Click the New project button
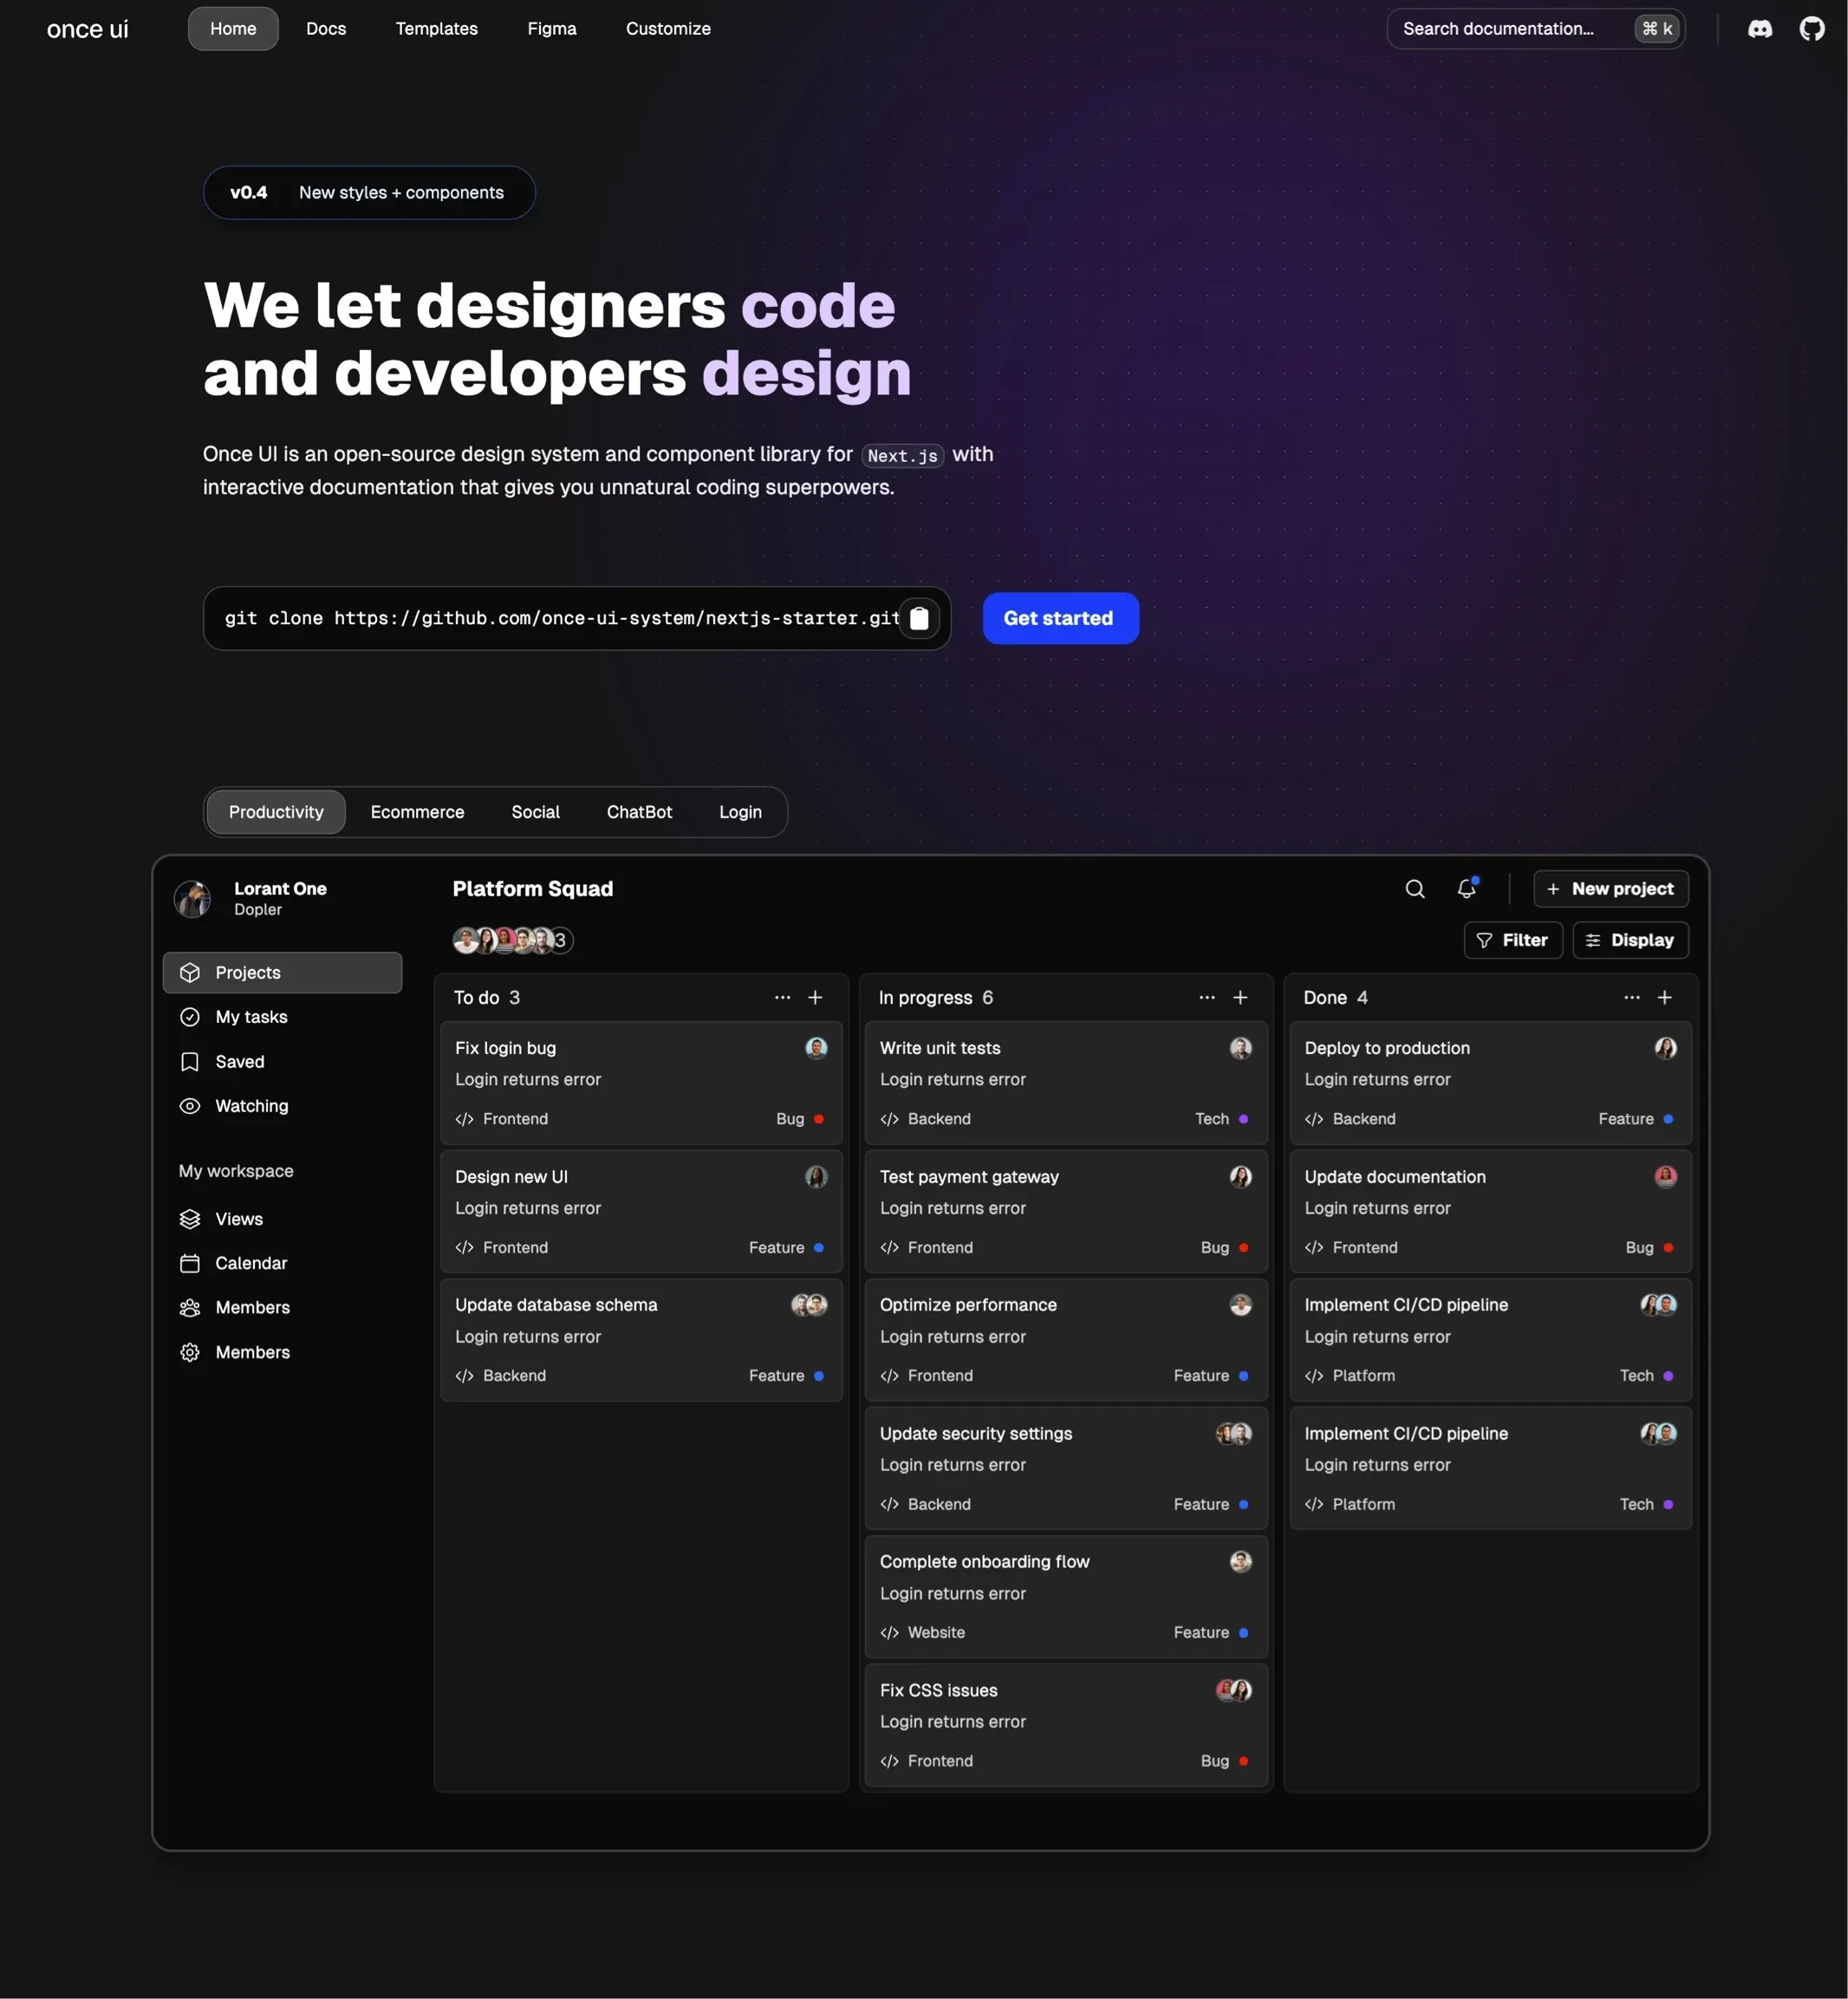The height and width of the screenshot is (1999, 1848). click(x=1610, y=889)
